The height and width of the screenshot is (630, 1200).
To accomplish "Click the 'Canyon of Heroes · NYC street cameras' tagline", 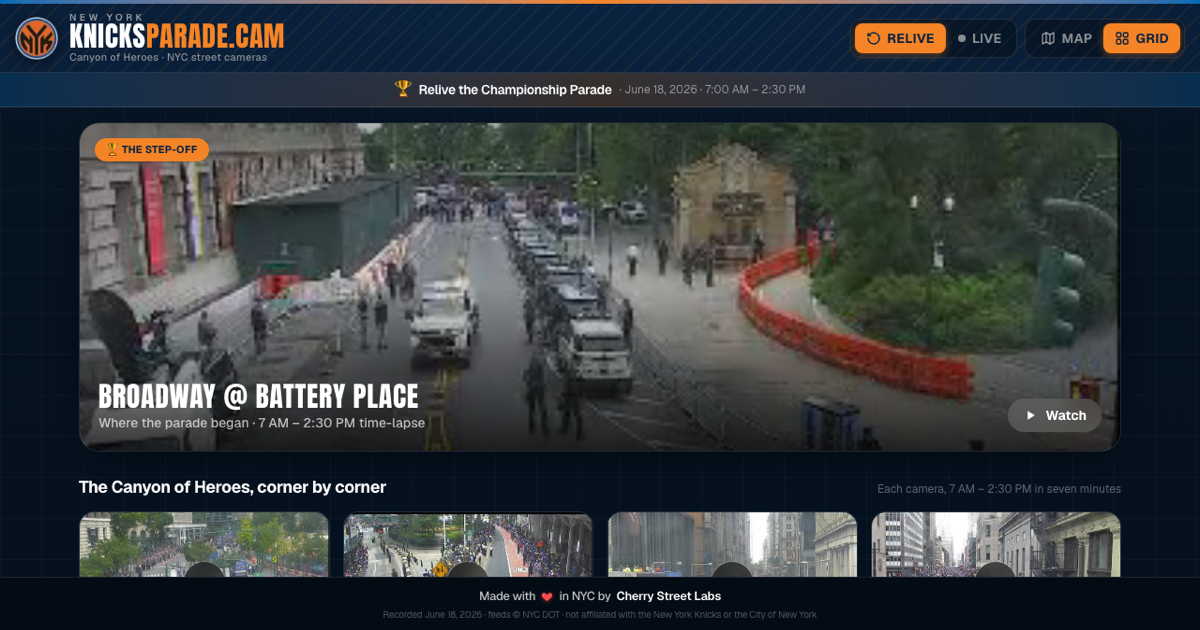I will [168, 58].
